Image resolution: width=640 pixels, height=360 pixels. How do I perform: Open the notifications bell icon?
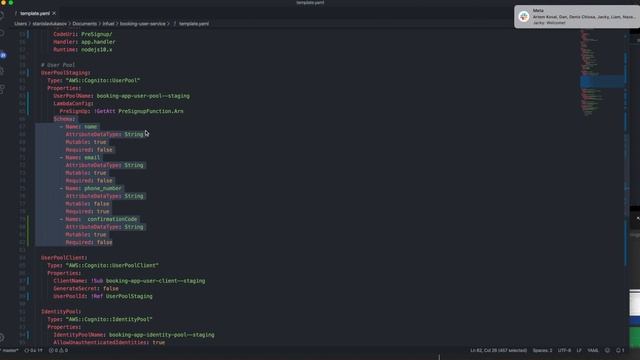(620, 350)
